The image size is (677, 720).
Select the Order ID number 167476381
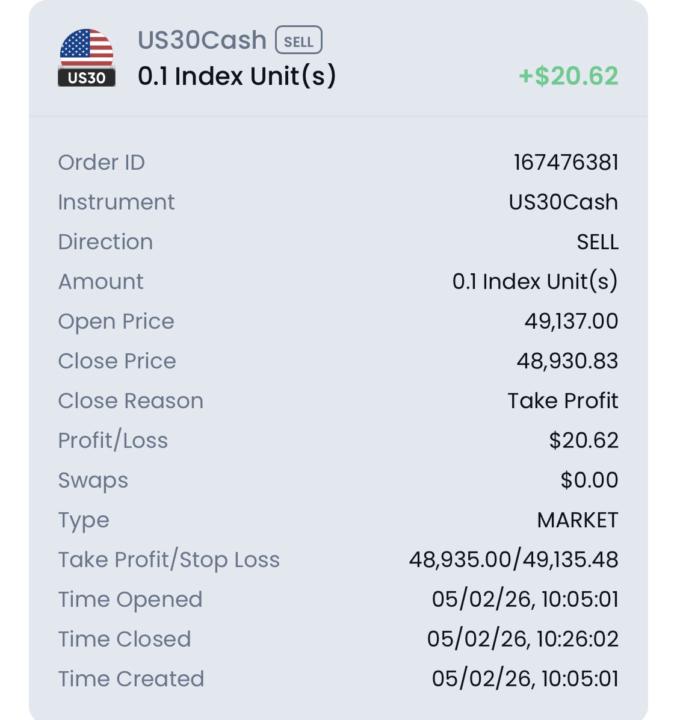(565, 162)
